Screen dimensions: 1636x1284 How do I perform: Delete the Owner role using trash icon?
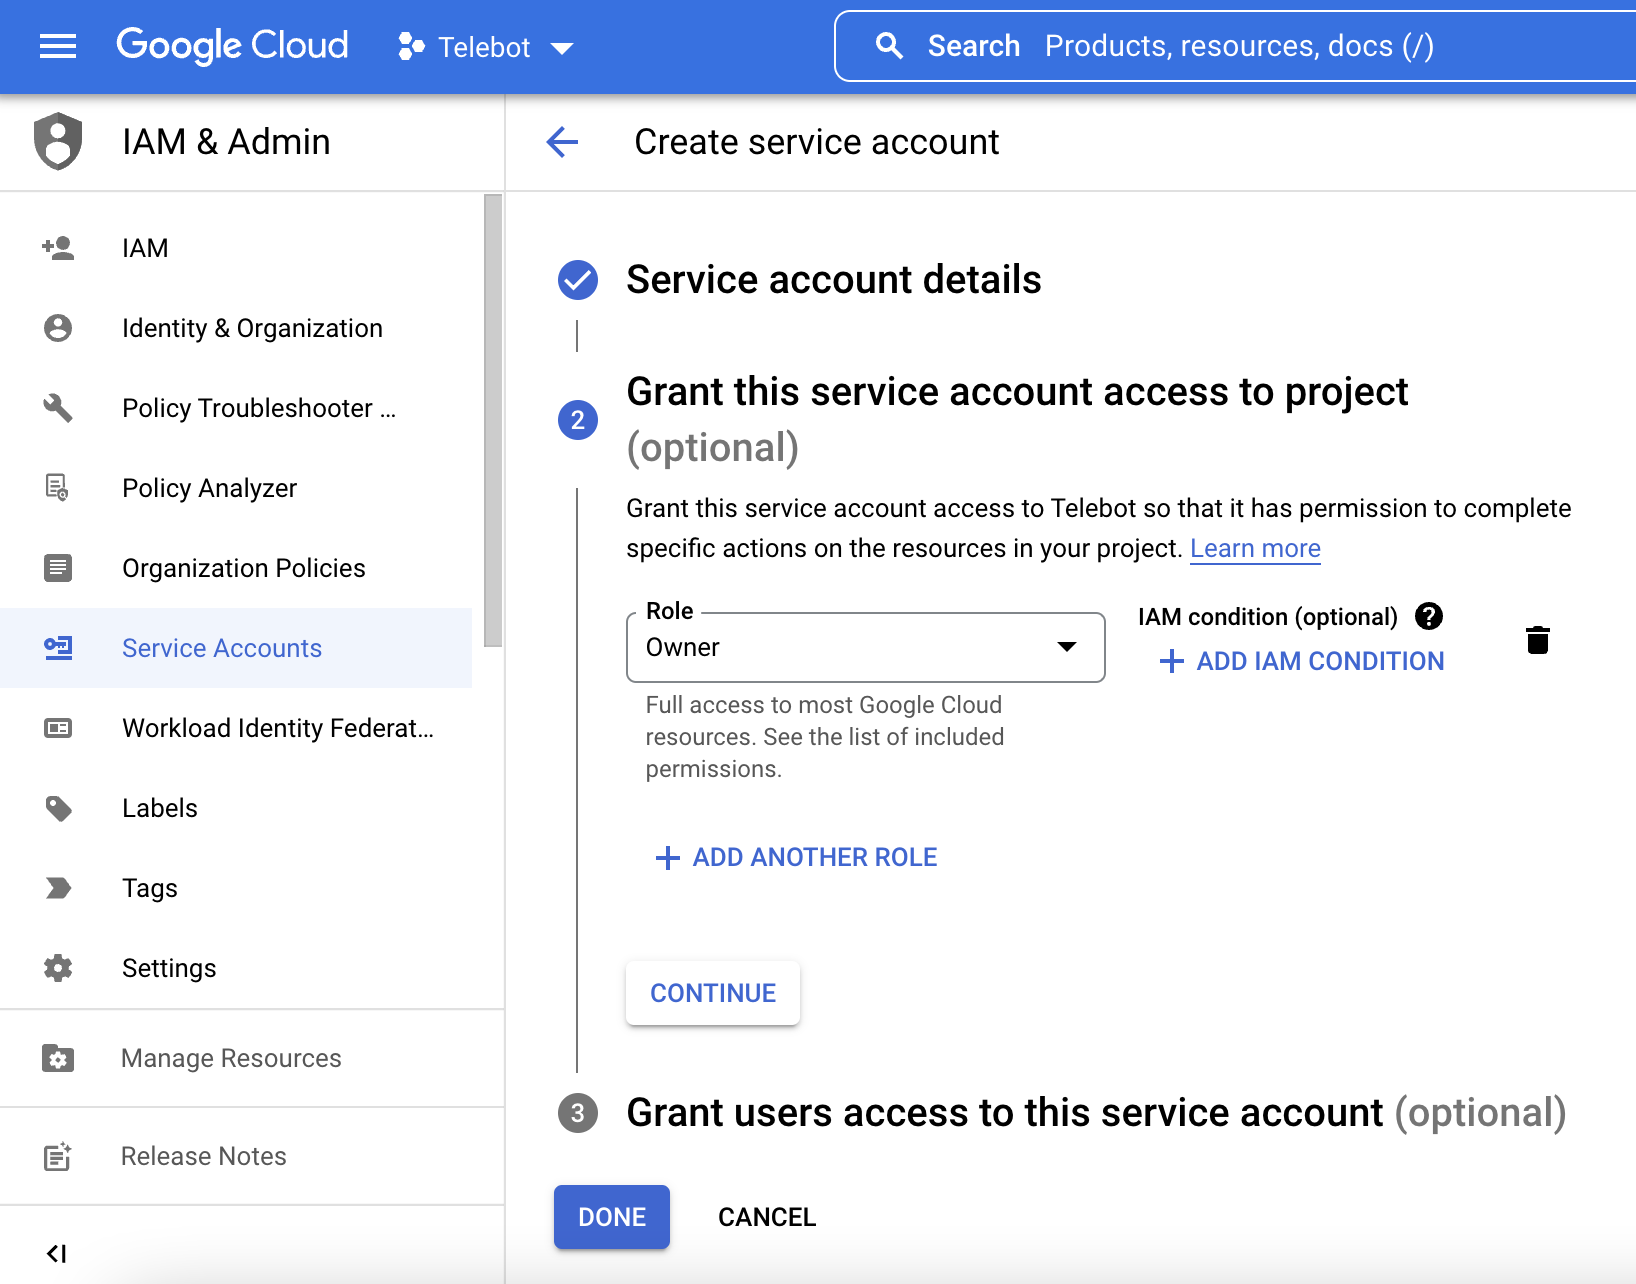click(1537, 640)
